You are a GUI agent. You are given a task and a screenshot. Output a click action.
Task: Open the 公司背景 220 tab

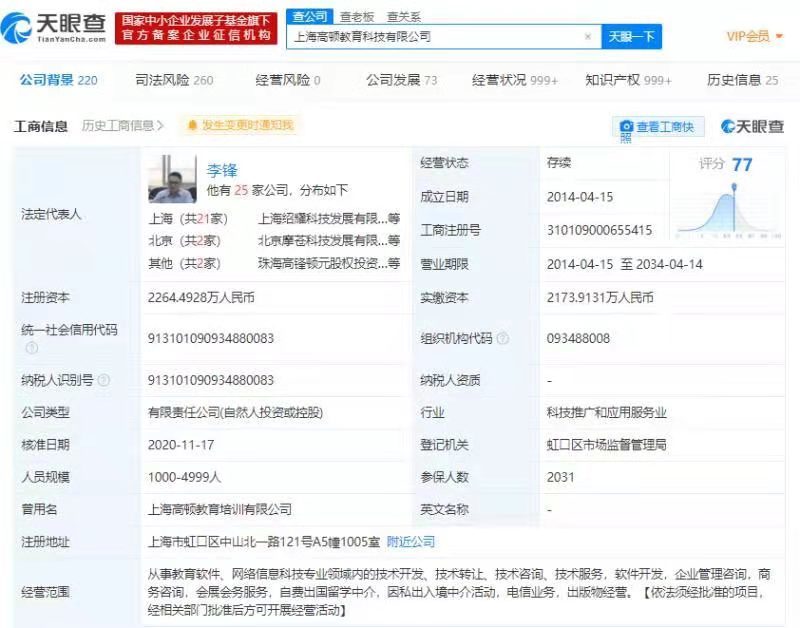tap(58, 80)
